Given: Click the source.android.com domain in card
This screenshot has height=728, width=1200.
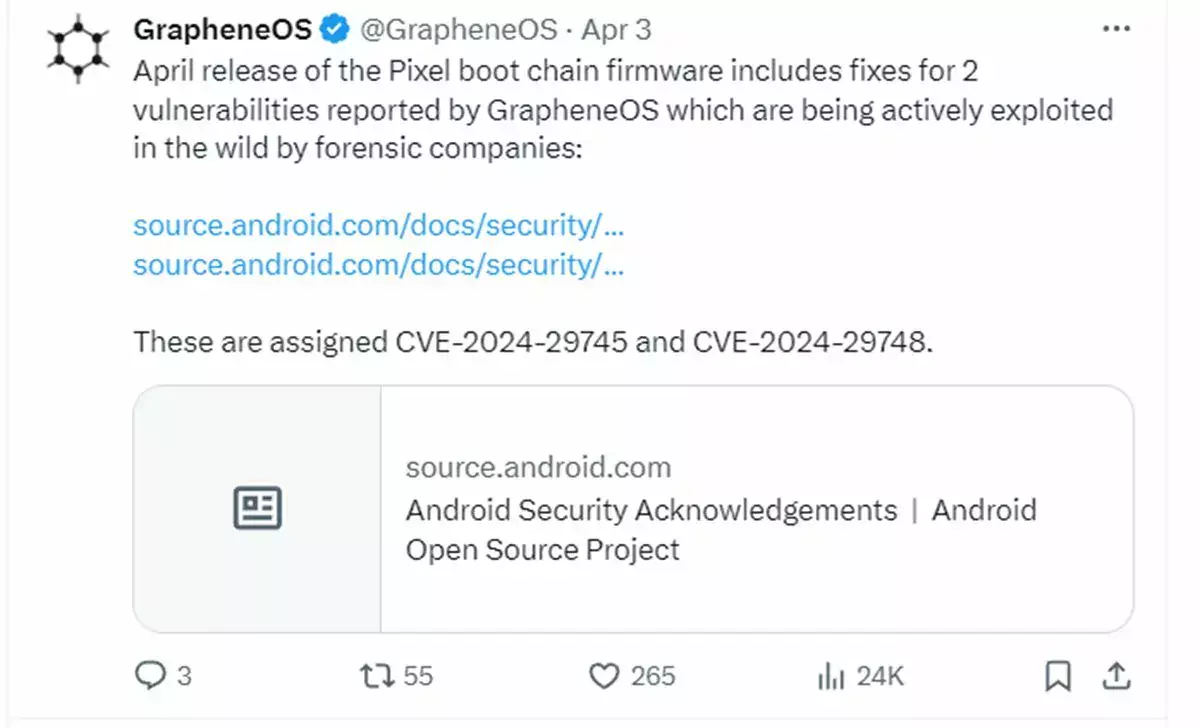Looking at the screenshot, I should (x=538, y=467).
